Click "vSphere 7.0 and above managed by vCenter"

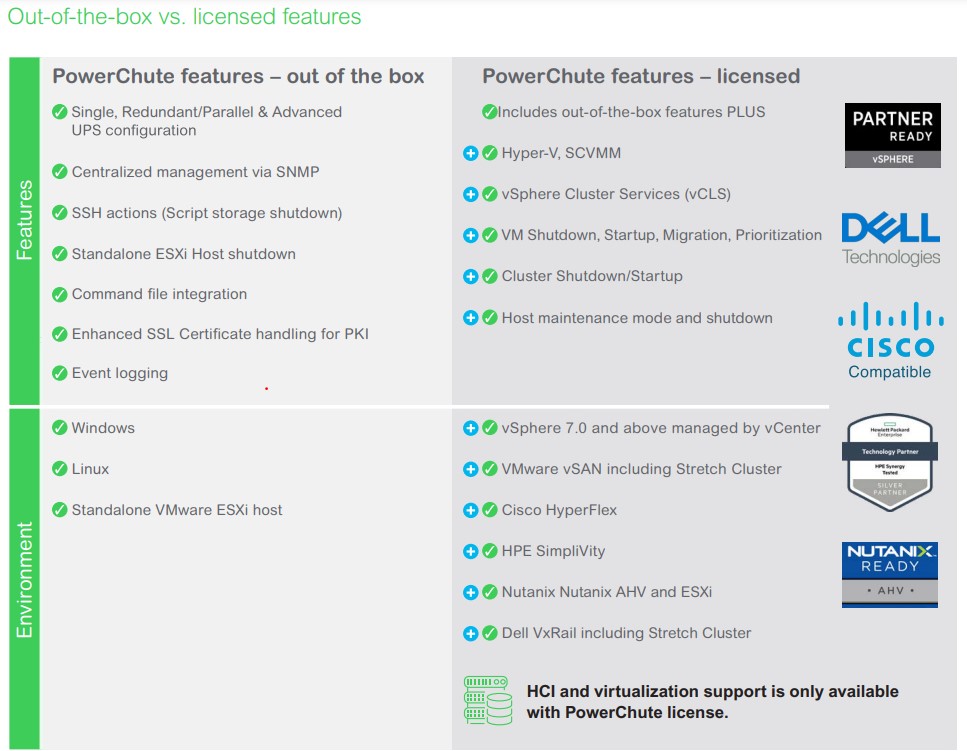click(661, 429)
